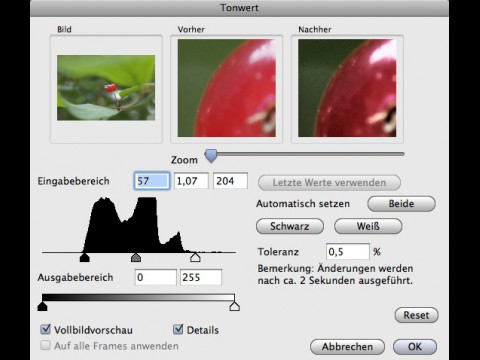Click the Bild overview thumbnail
The width and height of the screenshot is (480, 360).
coord(106,88)
